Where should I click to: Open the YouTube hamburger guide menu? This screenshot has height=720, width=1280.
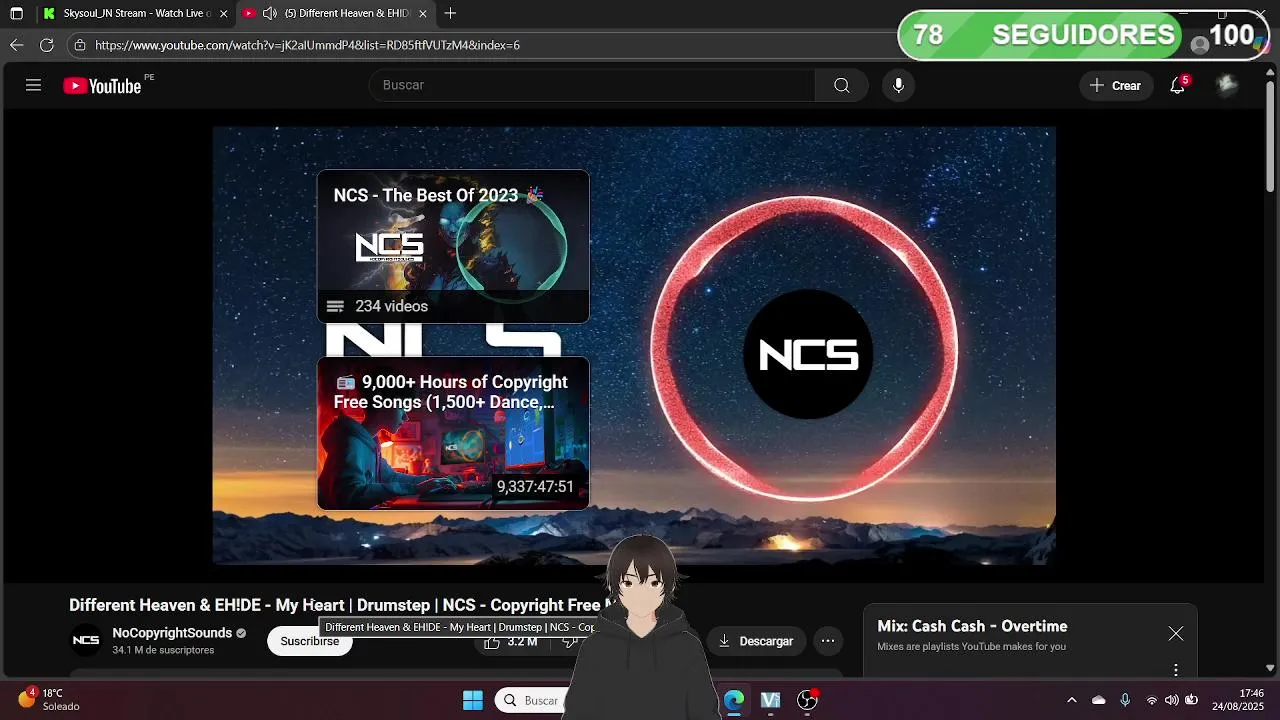coord(33,85)
